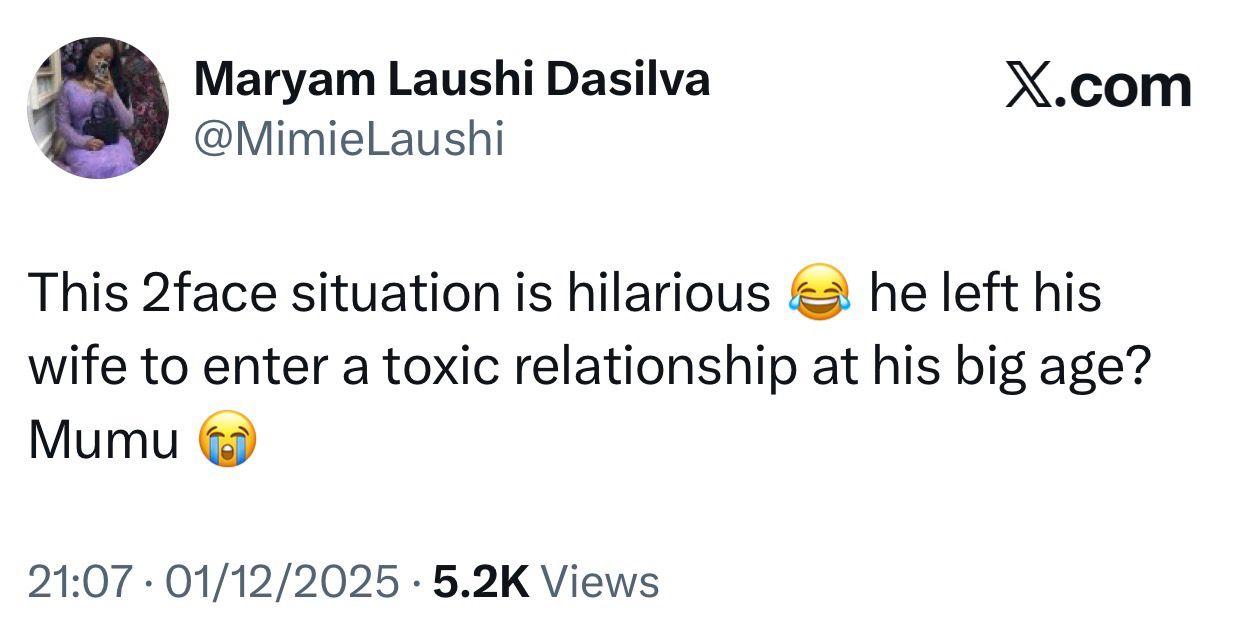Click the laughing tears emoji after "hilarious"
The width and height of the screenshot is (1242, 641).
point(820,295)
